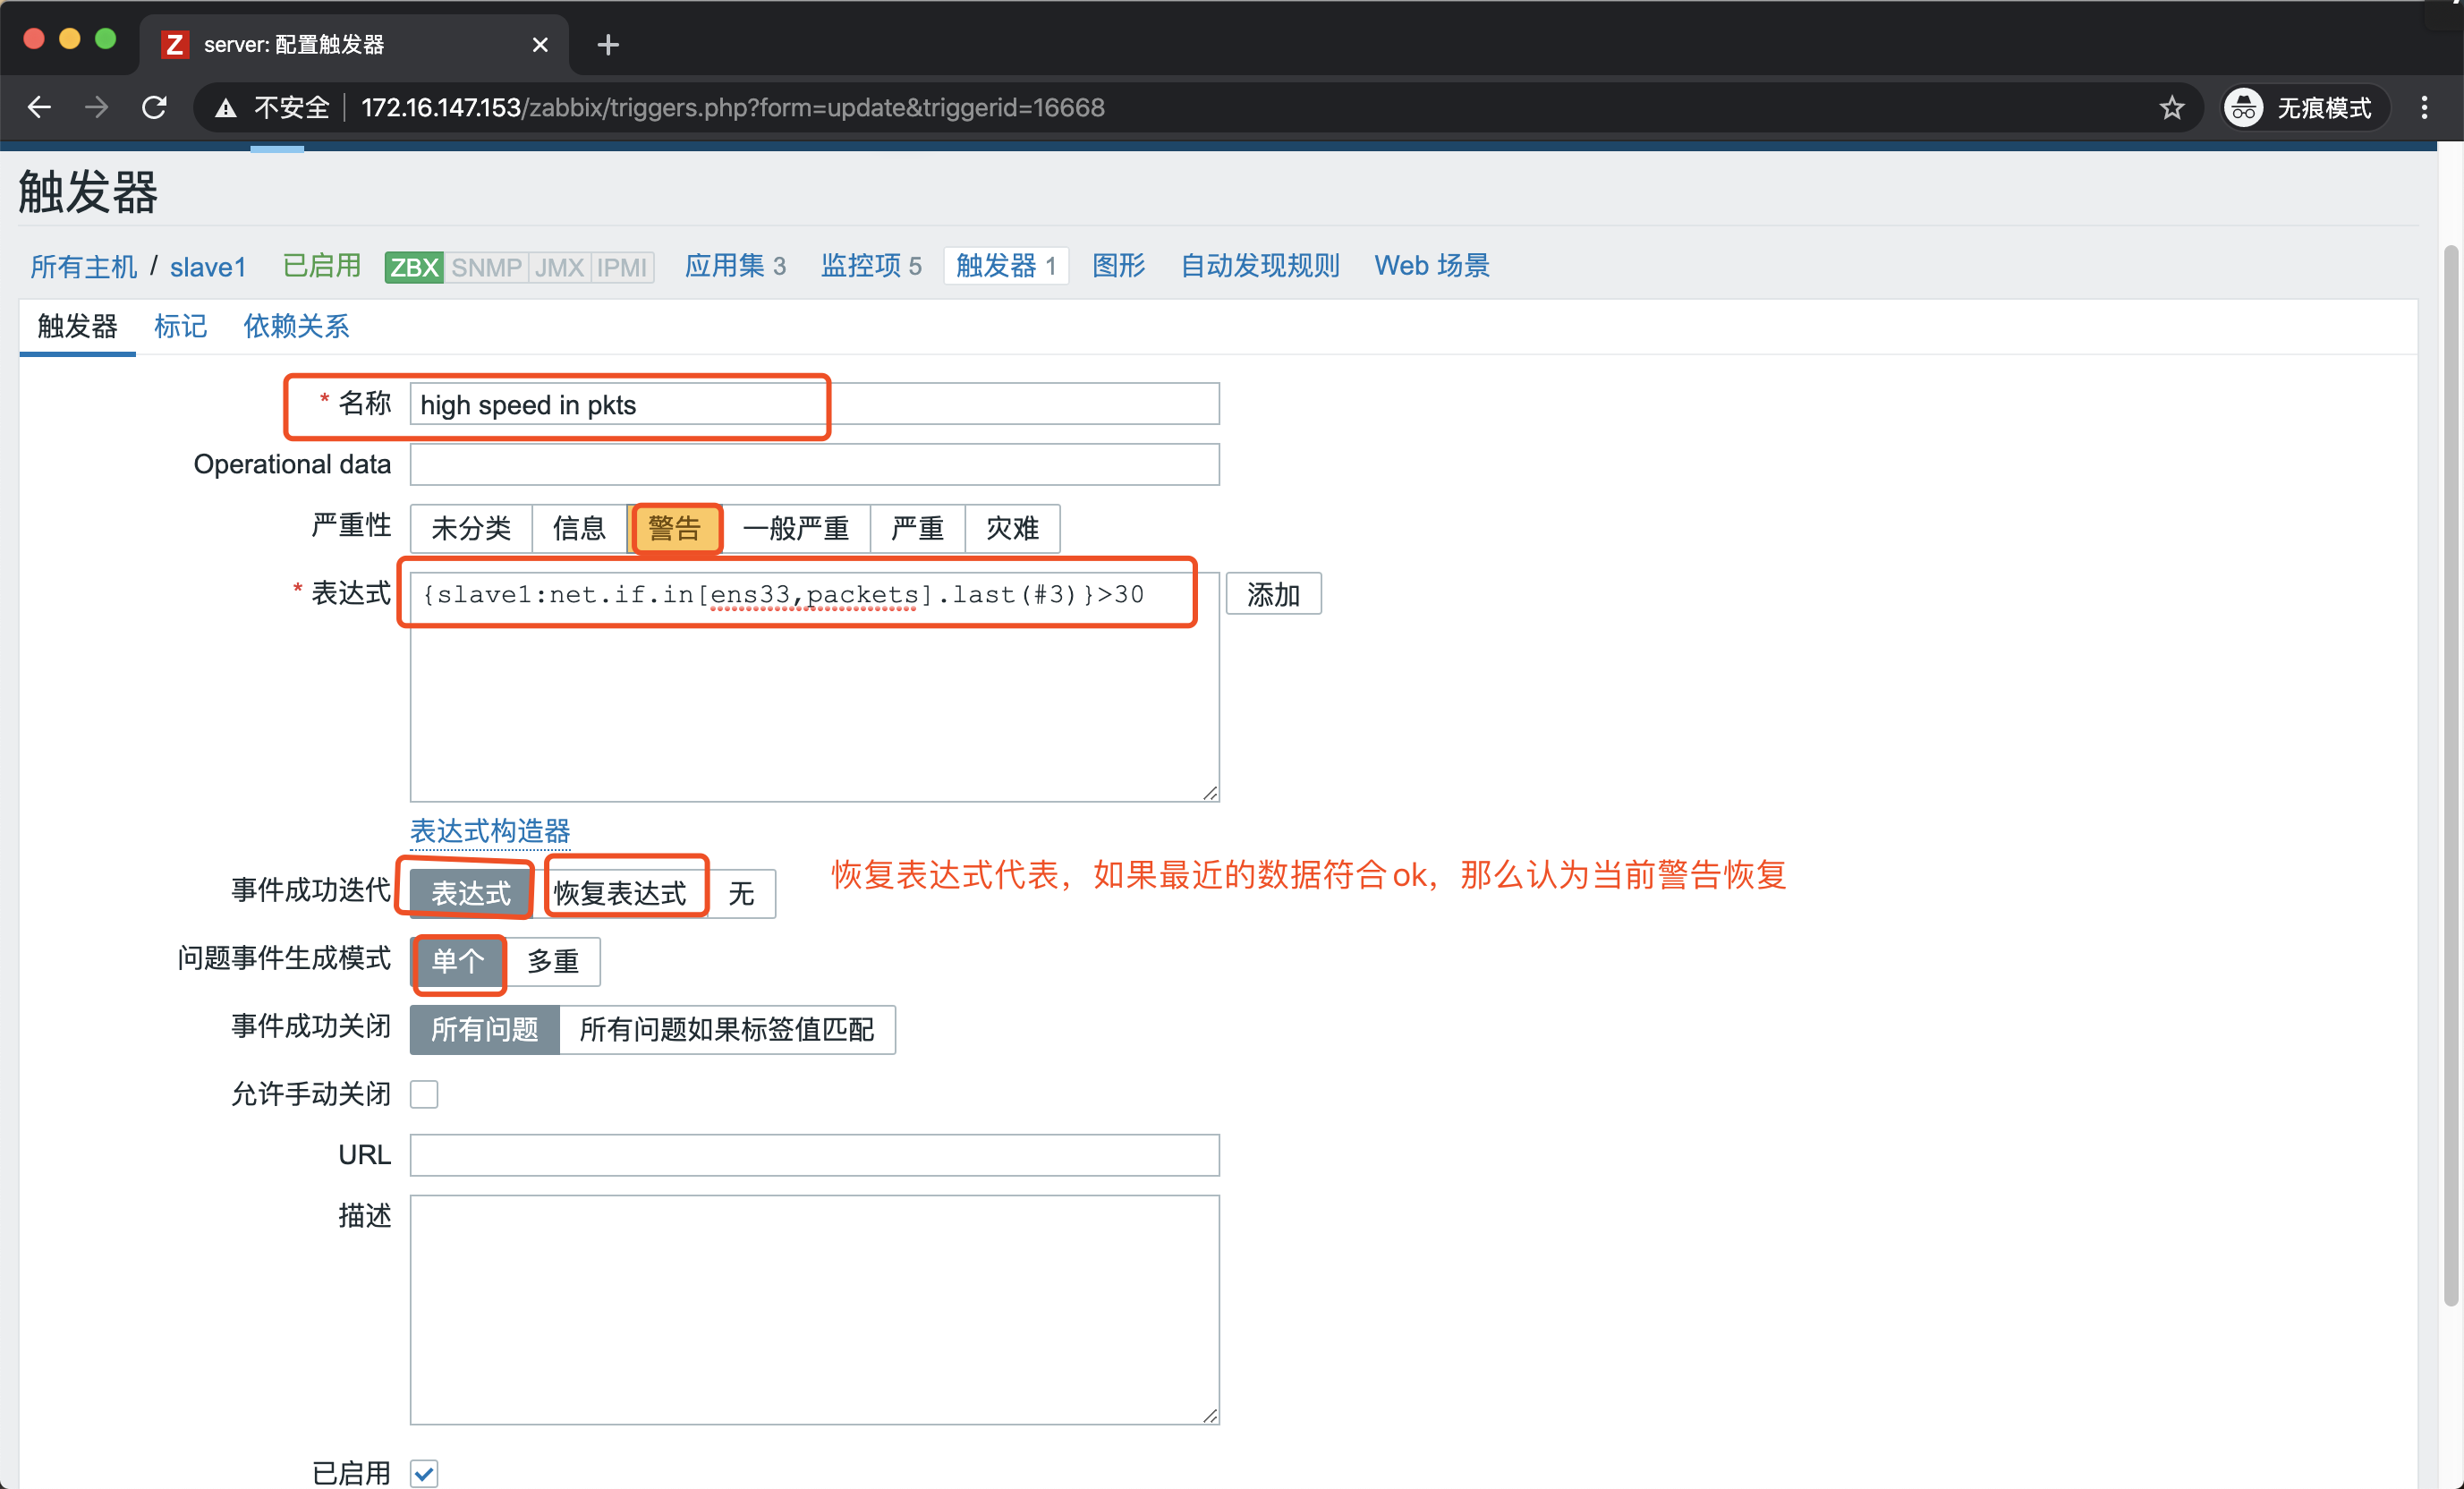Click the 已启用 host status link
Screen dimensions: 2464x1489
click(x=321, y=266)
